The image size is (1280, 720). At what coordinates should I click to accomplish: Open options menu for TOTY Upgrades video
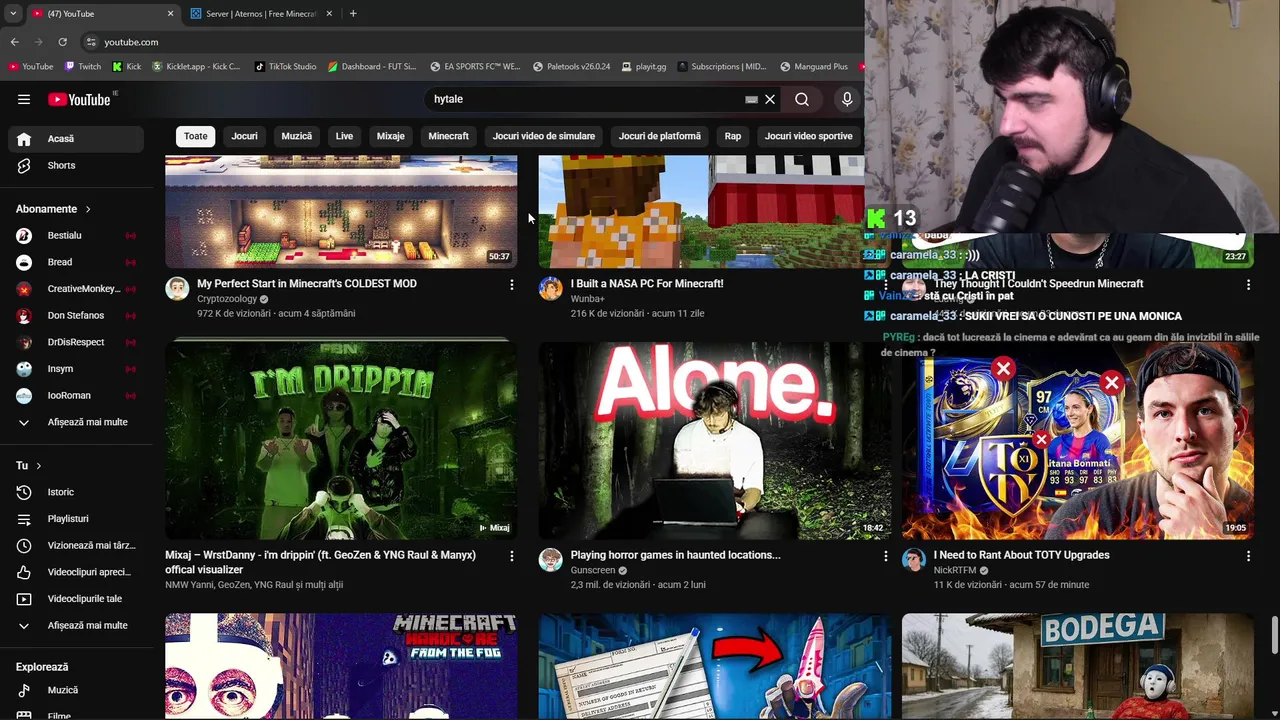[x=1248, y=556]
